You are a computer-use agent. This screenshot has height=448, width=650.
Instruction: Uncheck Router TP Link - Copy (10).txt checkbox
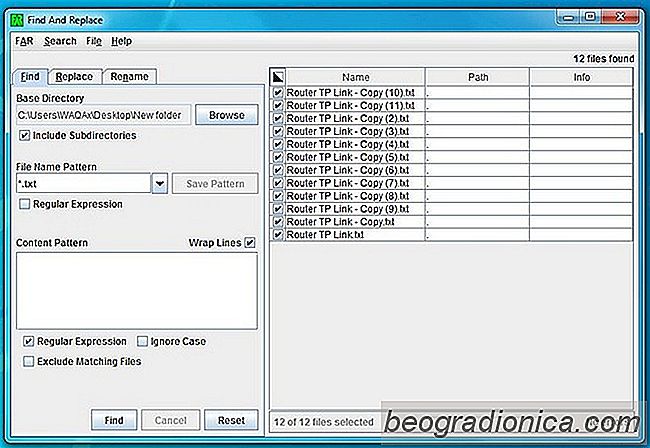point(278,92)
